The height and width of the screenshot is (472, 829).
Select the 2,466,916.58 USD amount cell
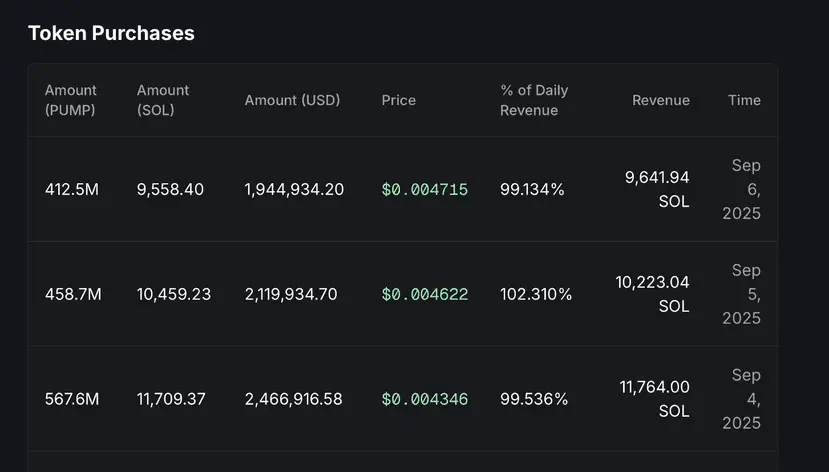pos(293,399)
